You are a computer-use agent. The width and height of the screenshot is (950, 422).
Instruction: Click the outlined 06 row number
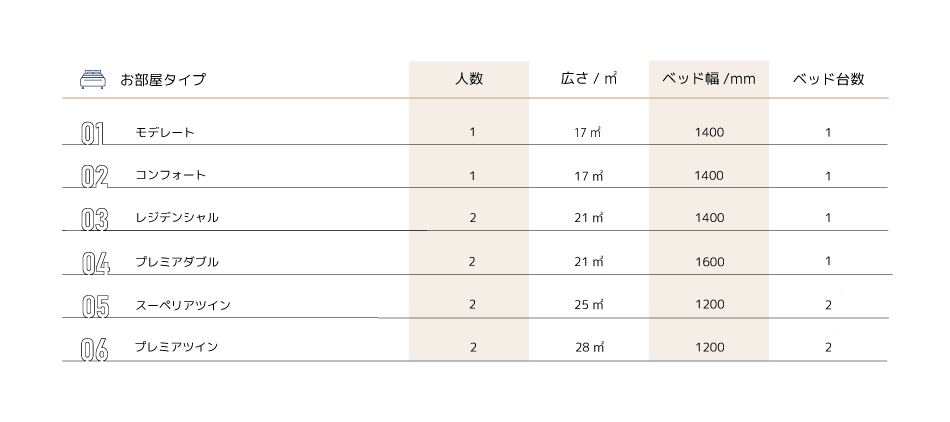94,350
